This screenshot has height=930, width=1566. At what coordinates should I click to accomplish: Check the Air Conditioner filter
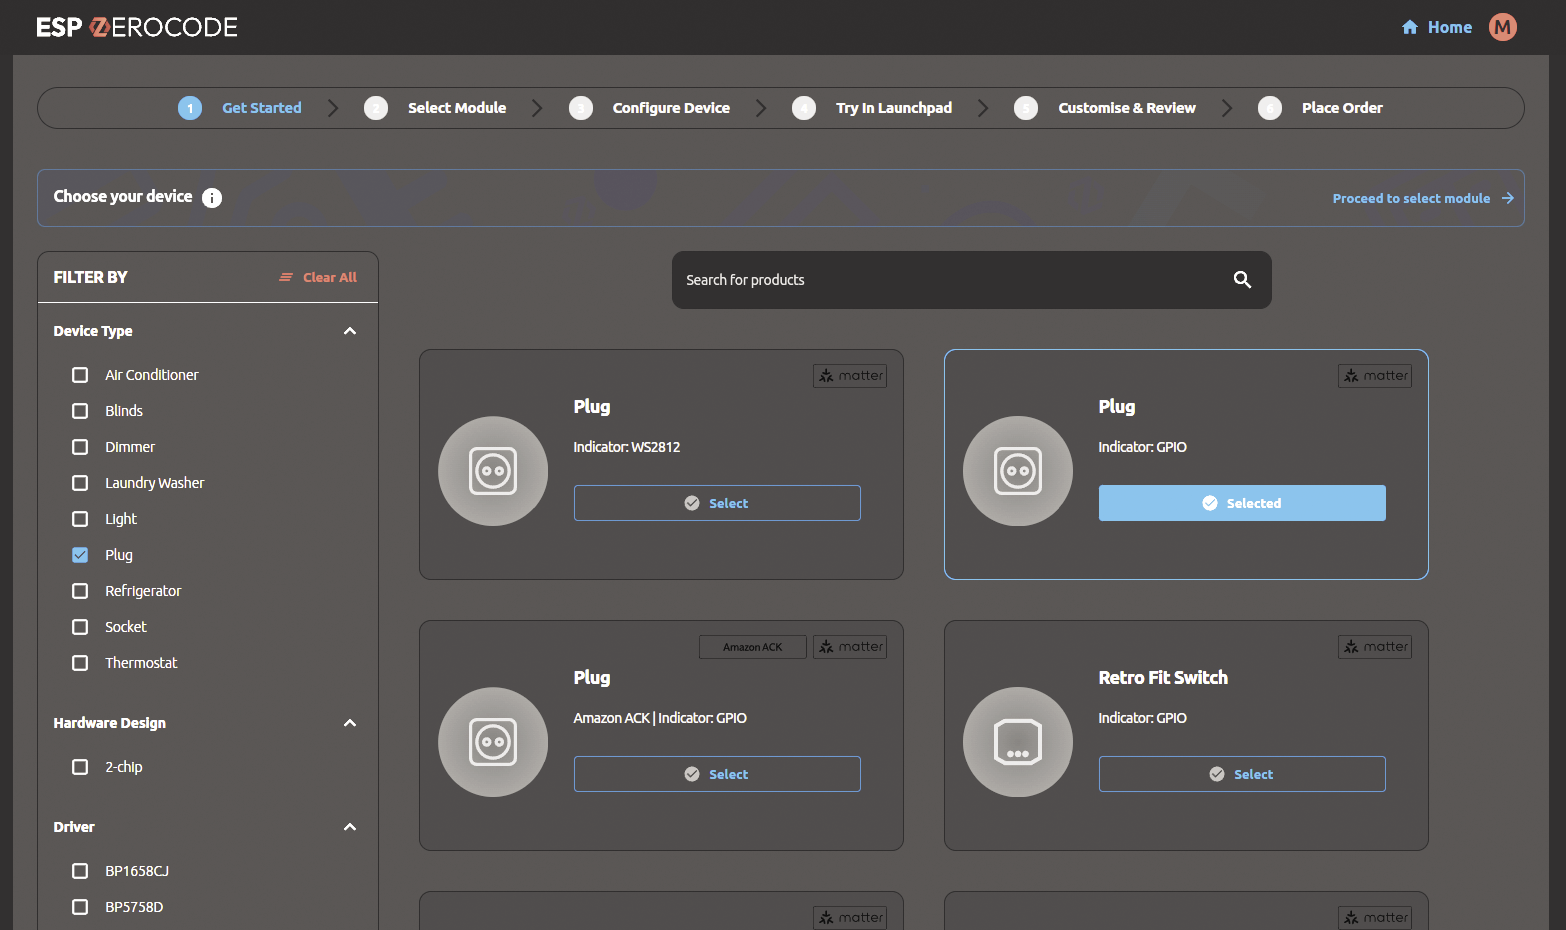click(80, 375)
